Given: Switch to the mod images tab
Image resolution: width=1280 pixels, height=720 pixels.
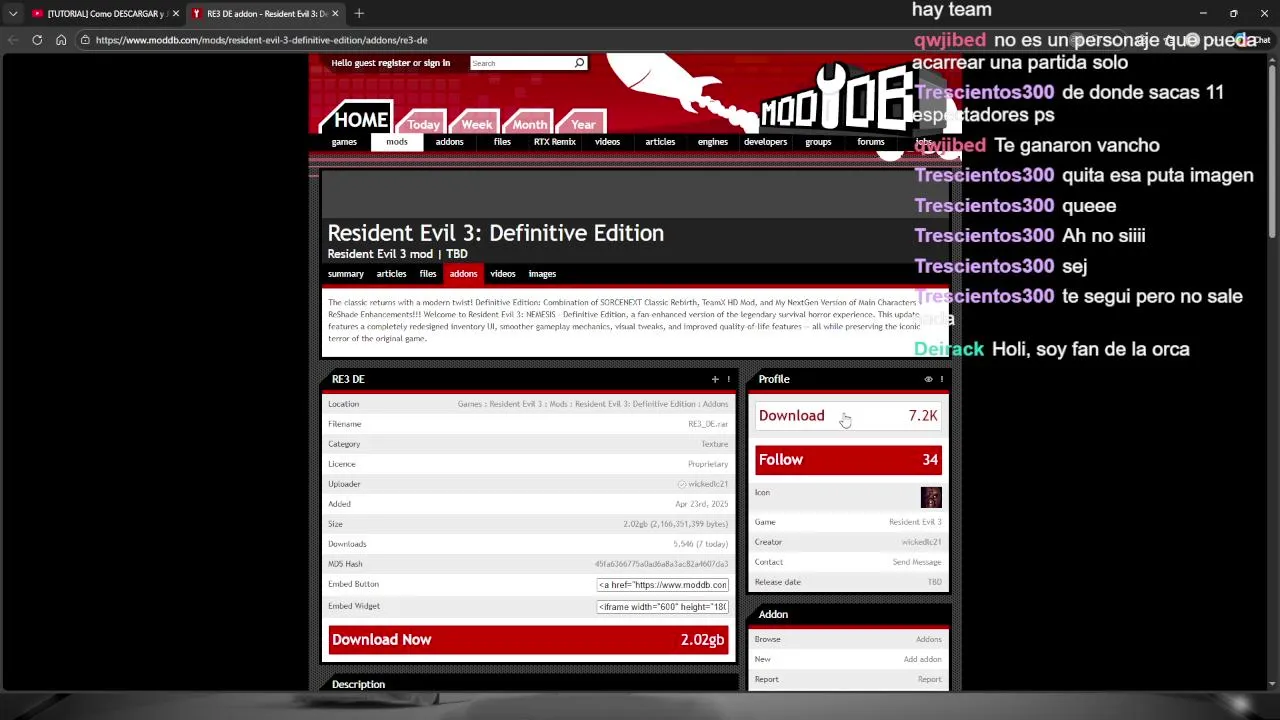Looking at the screenshot, I should coord(542,274).
